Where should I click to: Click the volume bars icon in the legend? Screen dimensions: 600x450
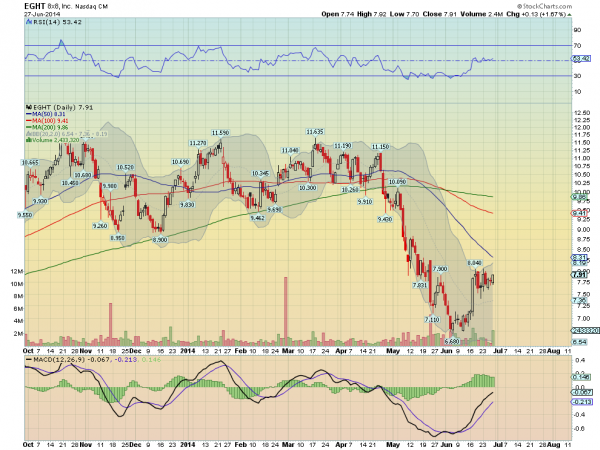click(28, 140)
